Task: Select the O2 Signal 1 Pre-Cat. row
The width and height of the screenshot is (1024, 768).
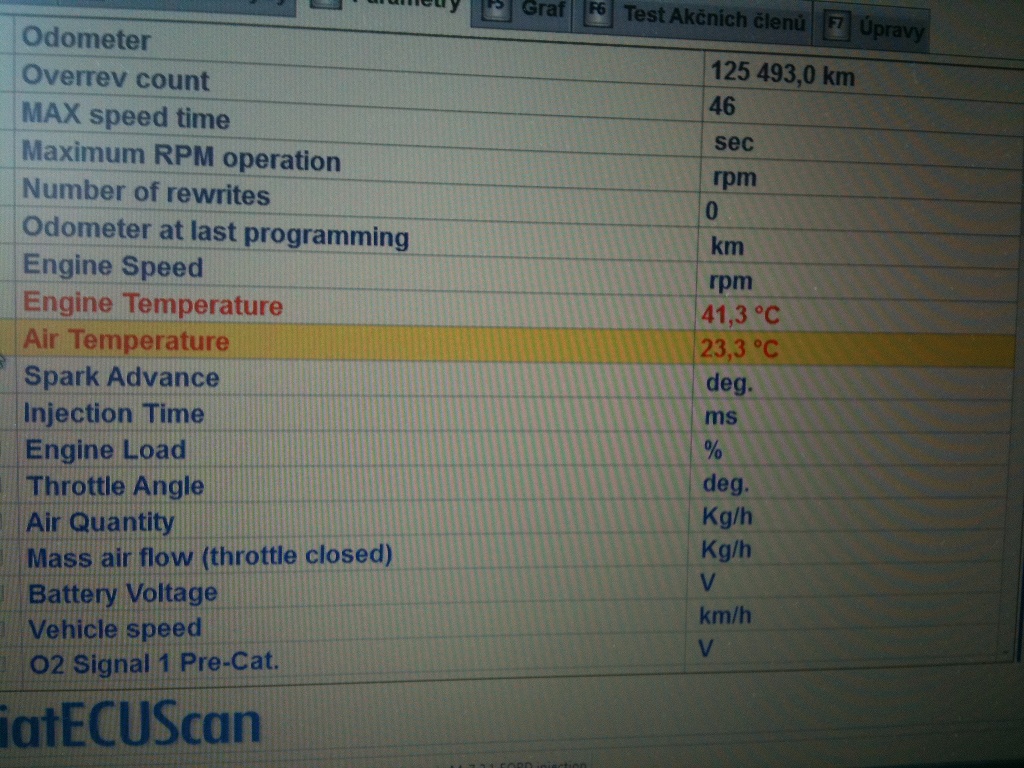Action: pyautogui.click(x=153, y=663)
